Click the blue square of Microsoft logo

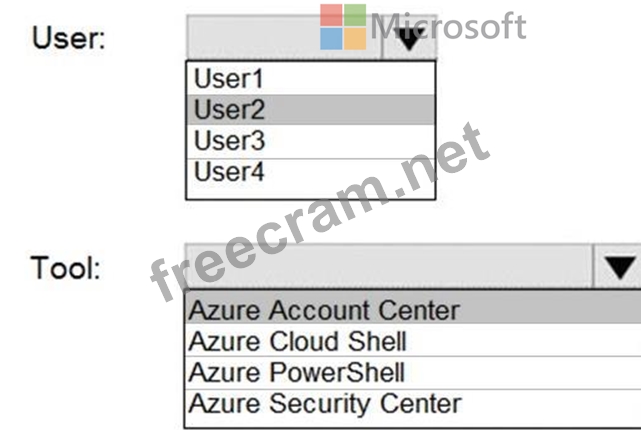(x=331, y=39)
